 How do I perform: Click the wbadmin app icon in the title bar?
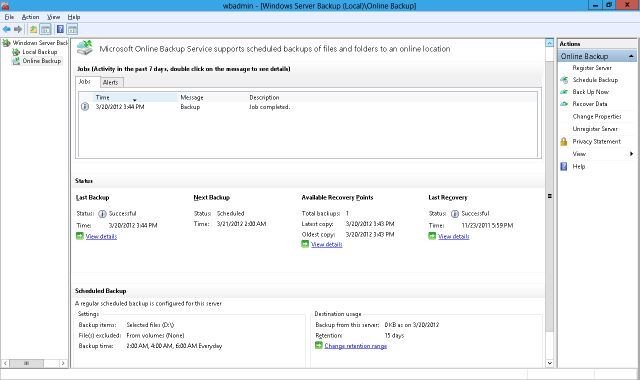click(5, 6)
